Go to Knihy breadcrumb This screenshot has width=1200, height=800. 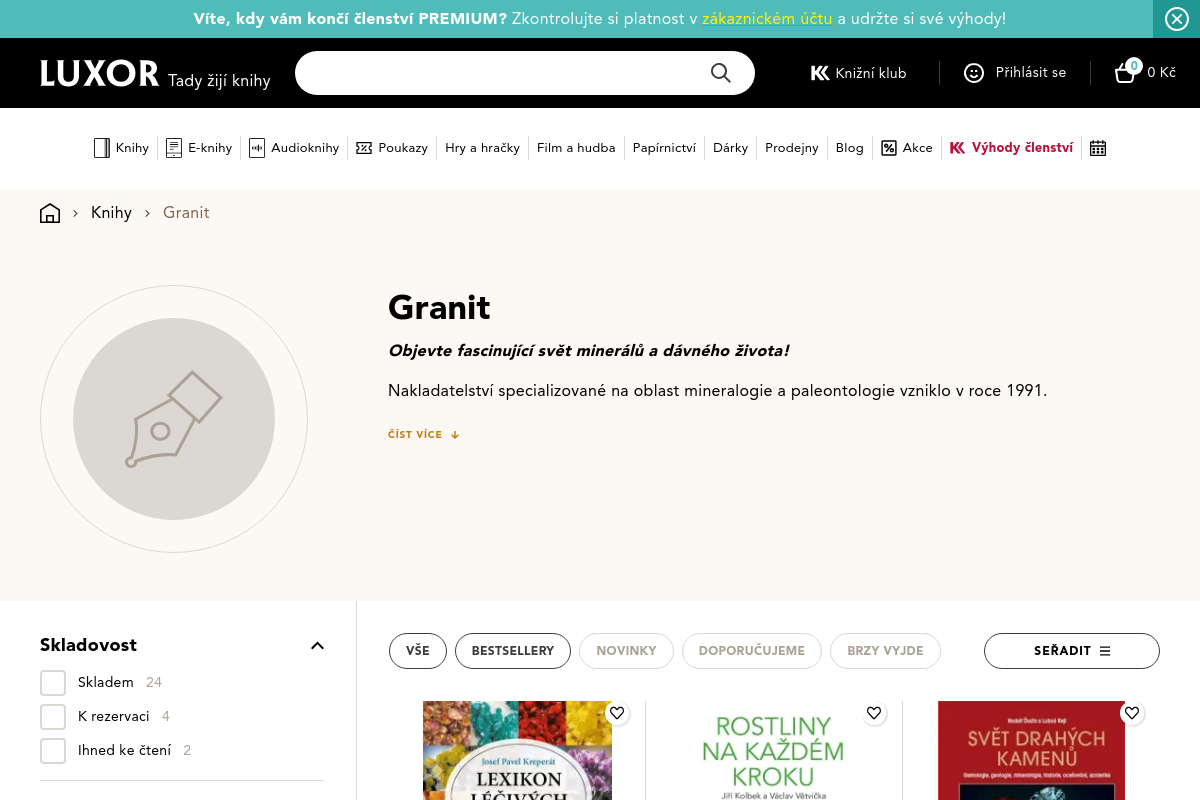tap(111, 213)
